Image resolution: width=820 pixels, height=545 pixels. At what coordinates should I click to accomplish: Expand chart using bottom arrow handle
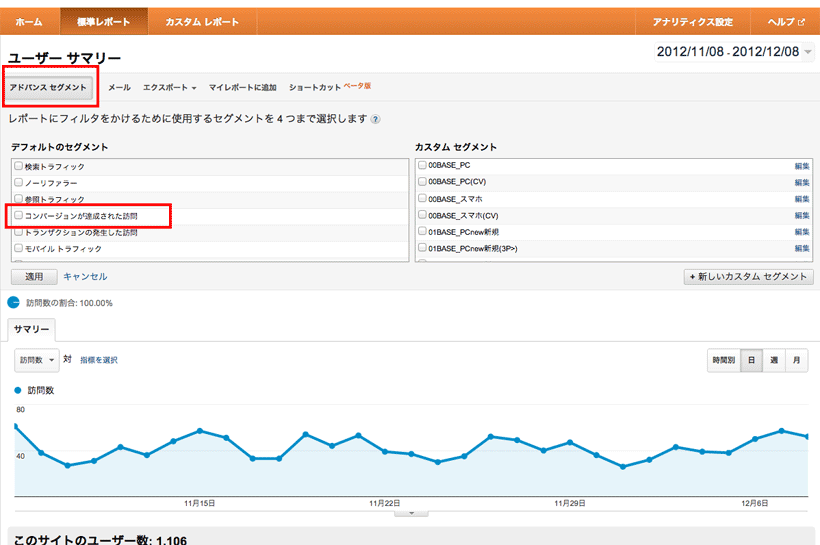[410, 513]
